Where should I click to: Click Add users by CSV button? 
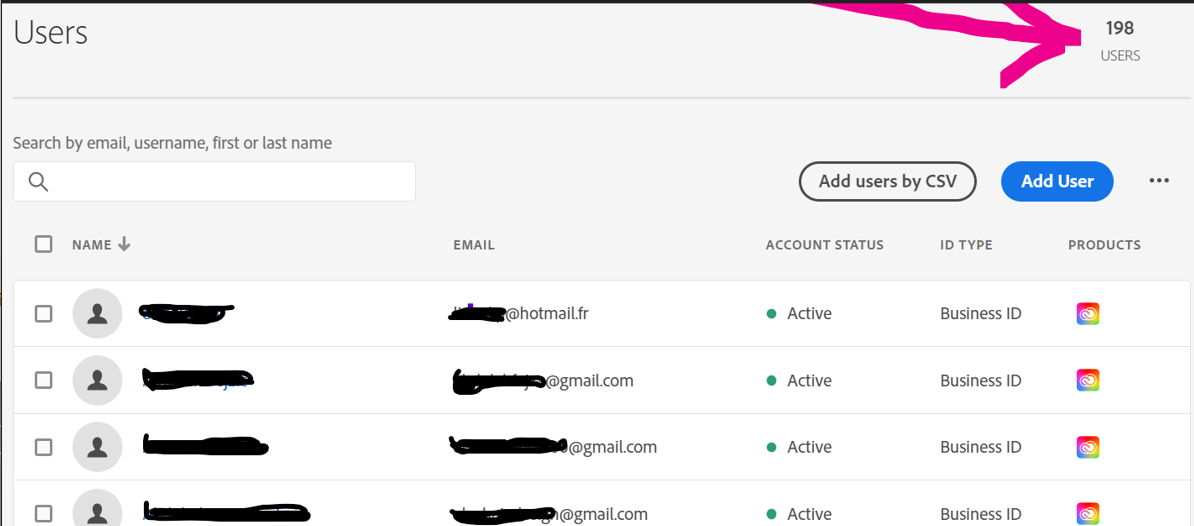pos(888,181)
